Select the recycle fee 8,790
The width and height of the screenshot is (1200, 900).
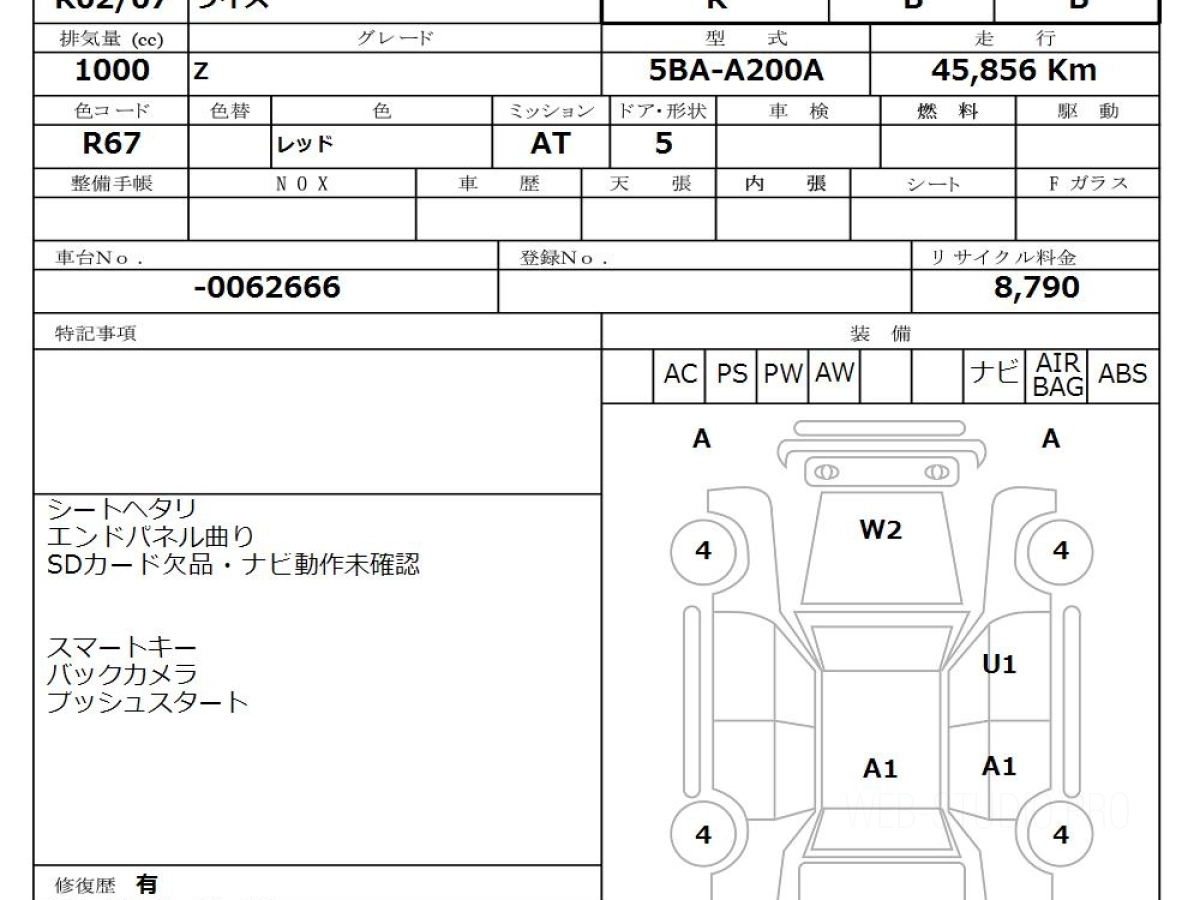[x=1036, y=289]
